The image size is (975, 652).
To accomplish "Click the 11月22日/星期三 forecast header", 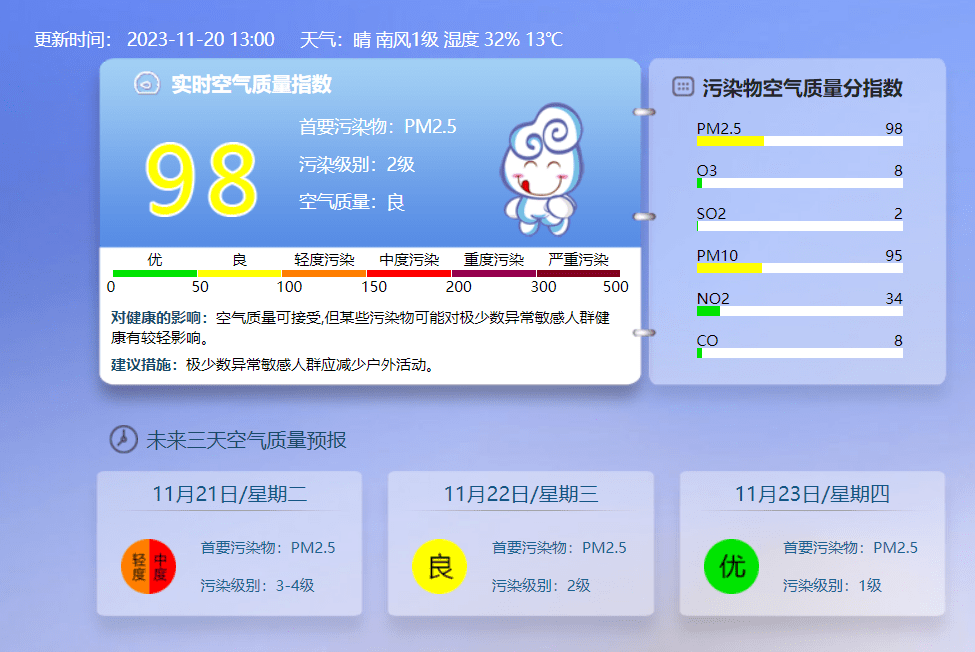I will 520,494.
